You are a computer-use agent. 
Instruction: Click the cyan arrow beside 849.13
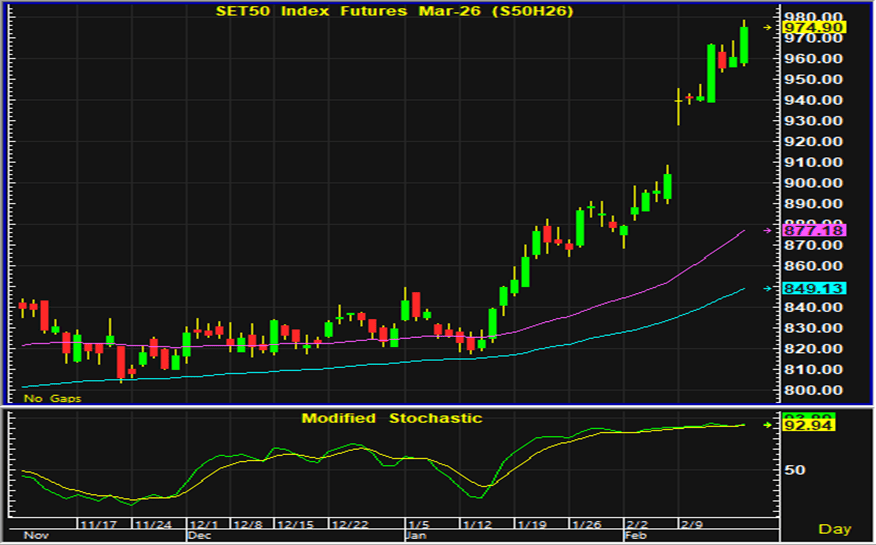pos(769,289)
